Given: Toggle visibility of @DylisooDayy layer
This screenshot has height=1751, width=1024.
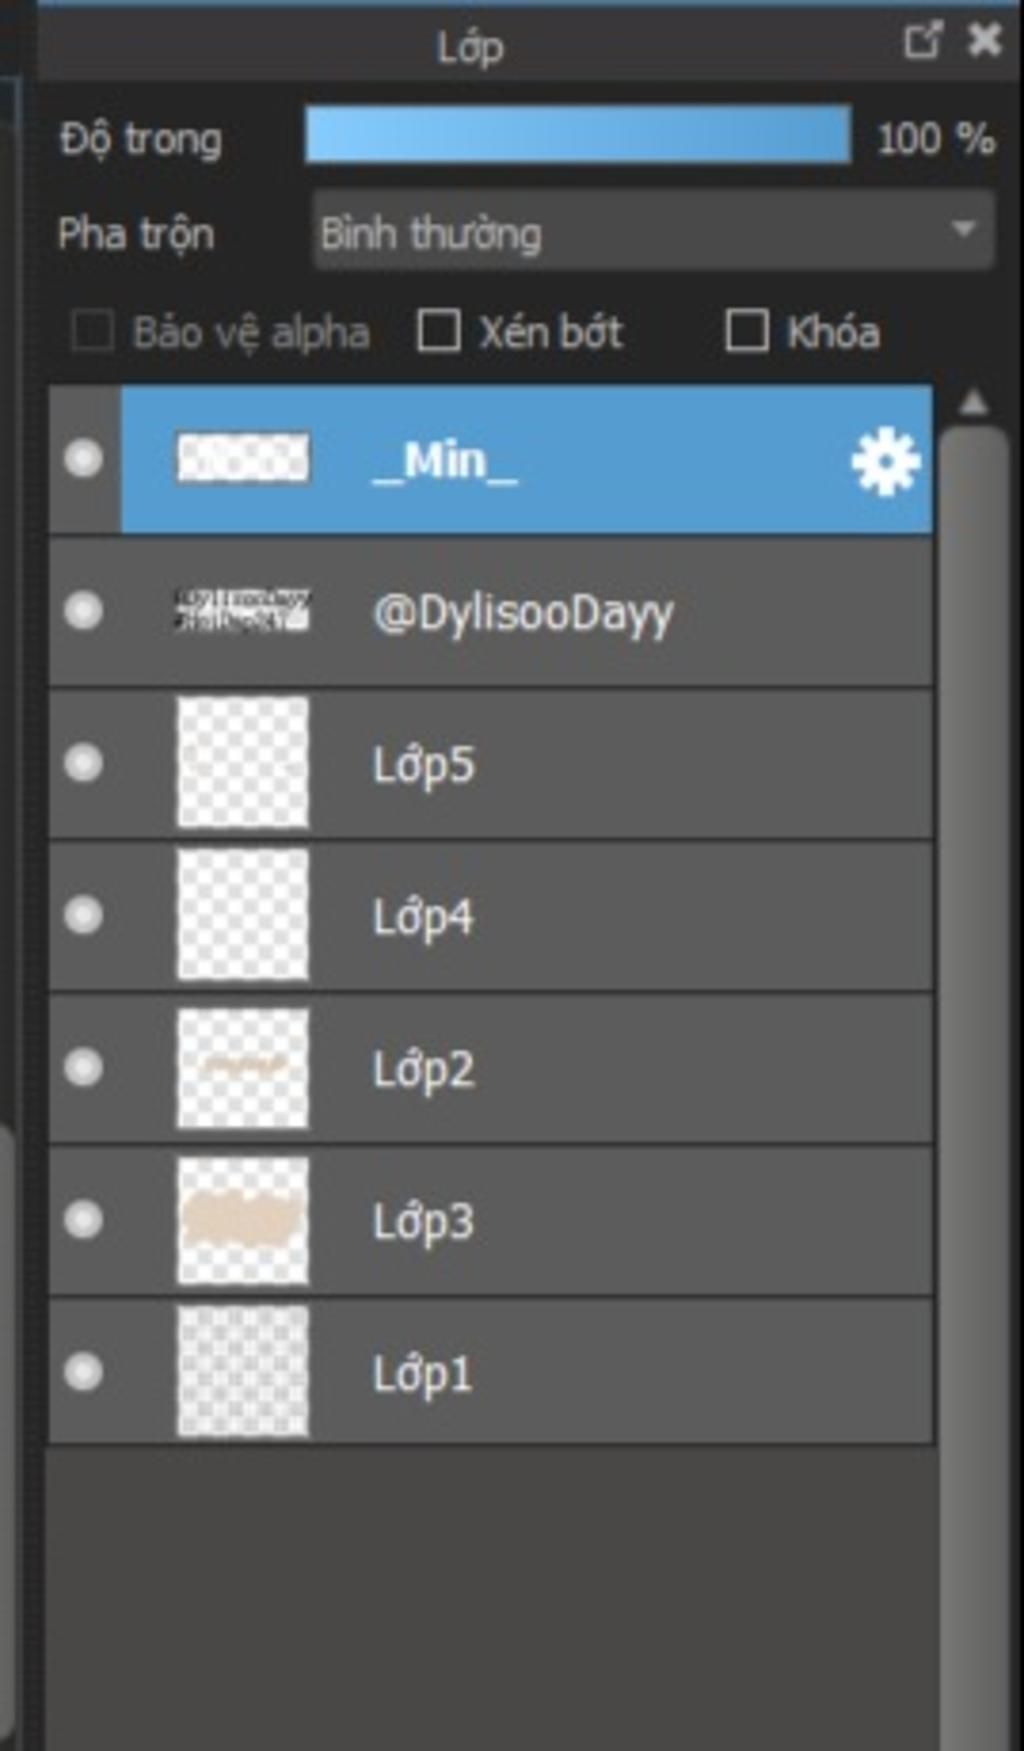Looking at the screenshot, I should click(83, 611).
